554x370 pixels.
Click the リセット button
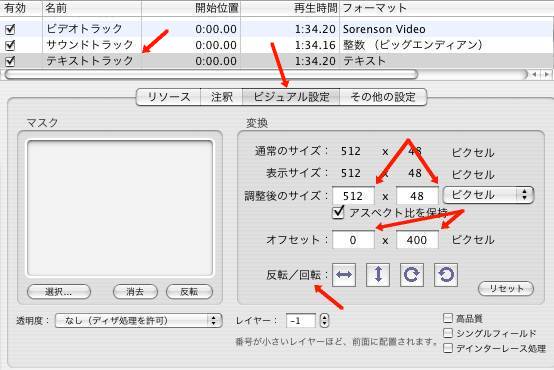[506, 289]
